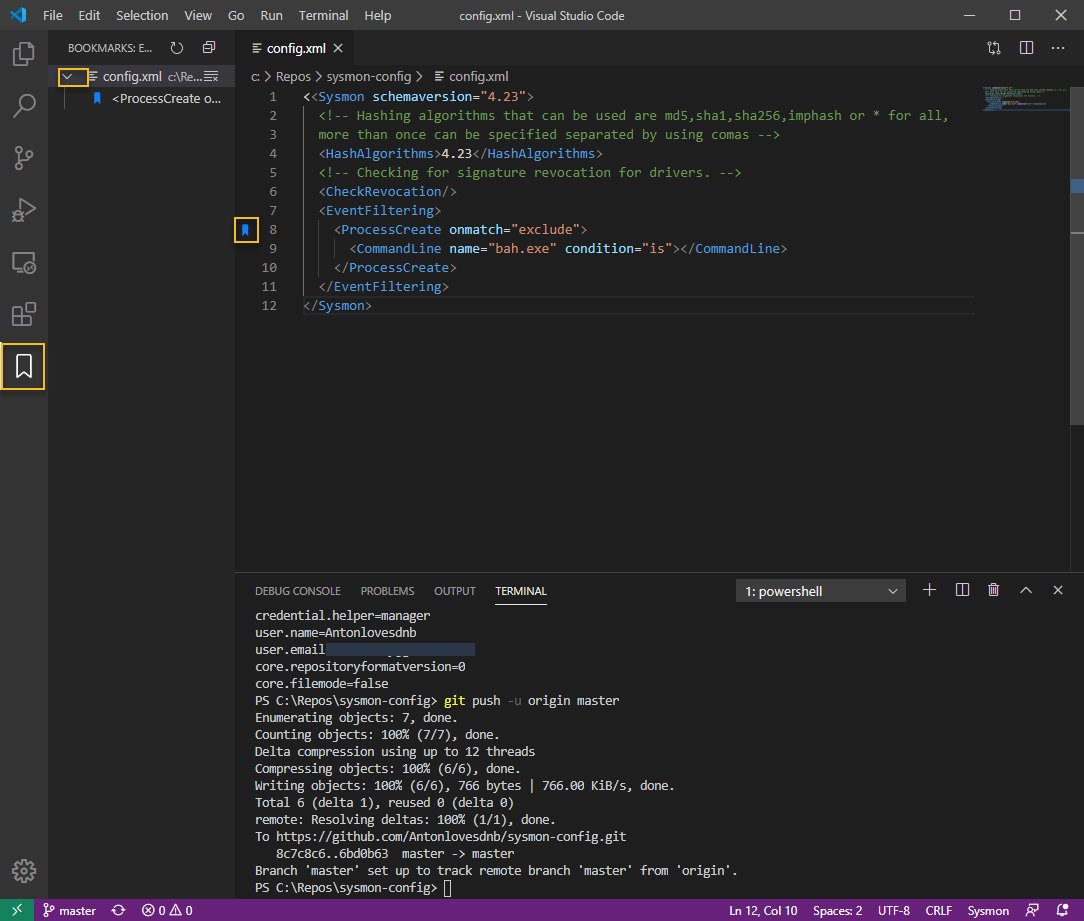Open the editor More Actions ellipsis menu
Image resolution: width=1084 pixels, height=921 pixels.
click(x=1058, y=47)
